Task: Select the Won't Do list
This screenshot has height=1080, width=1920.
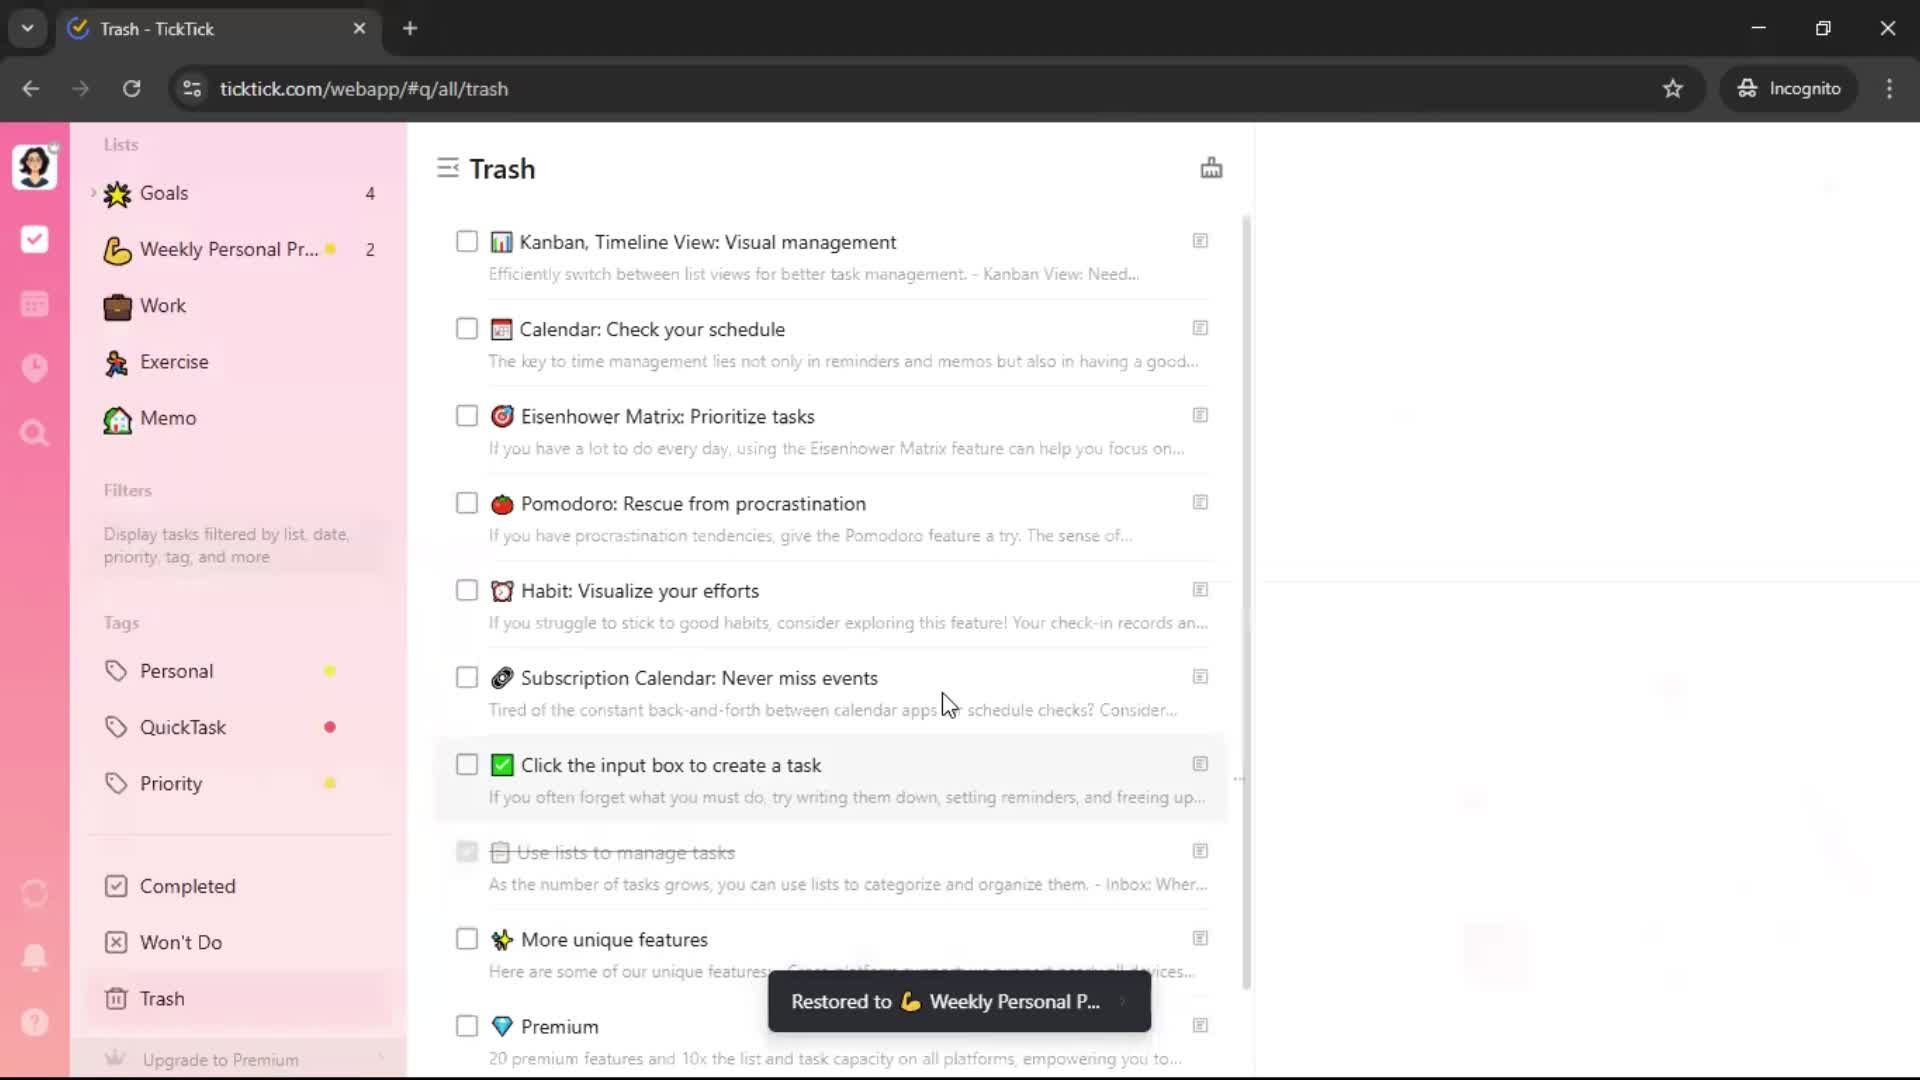Action: click(x=180, y=942)
